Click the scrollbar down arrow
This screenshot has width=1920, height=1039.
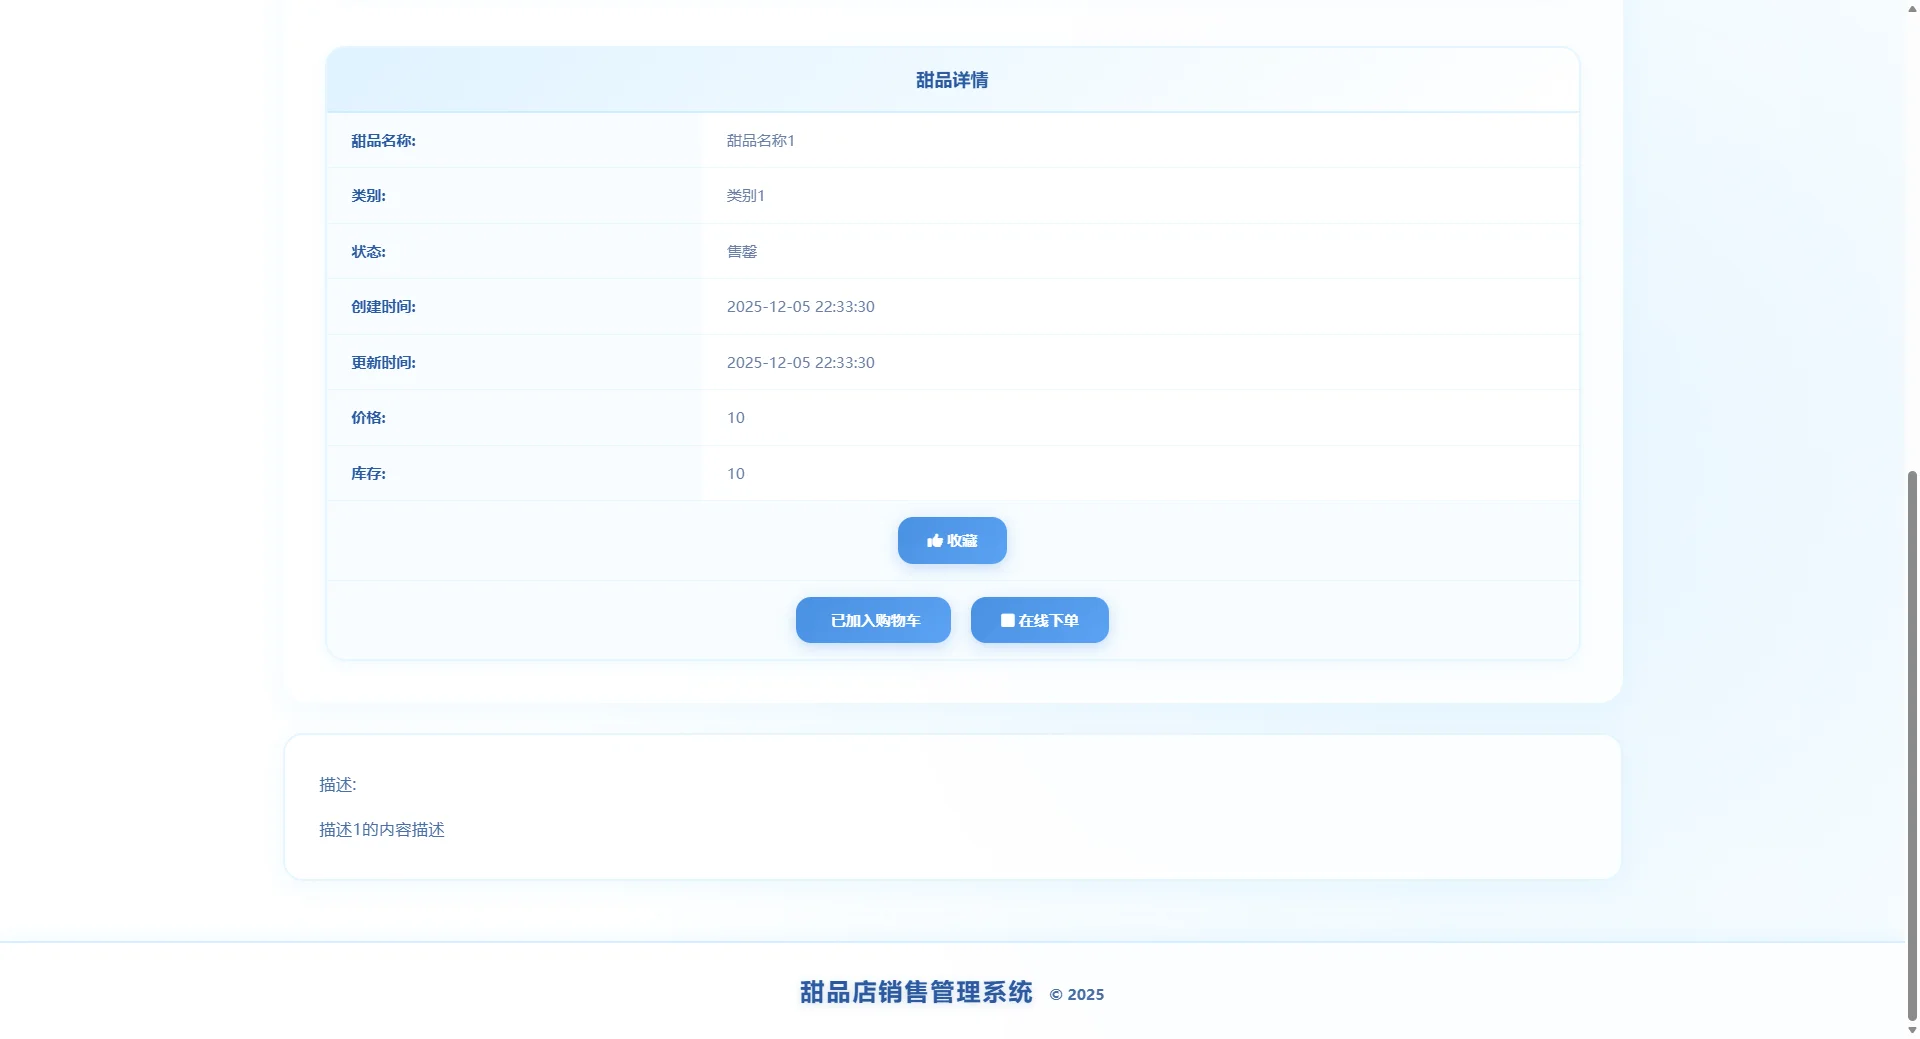(1909, 1030)
